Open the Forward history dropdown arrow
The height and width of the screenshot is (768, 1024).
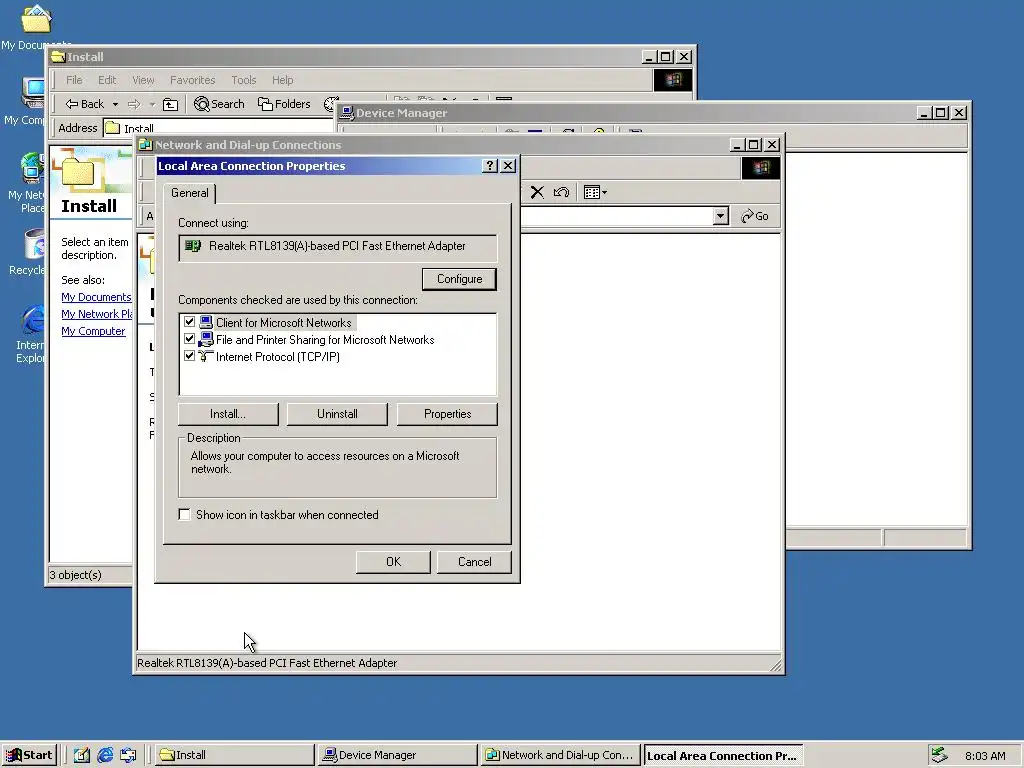tap(152, 104)
